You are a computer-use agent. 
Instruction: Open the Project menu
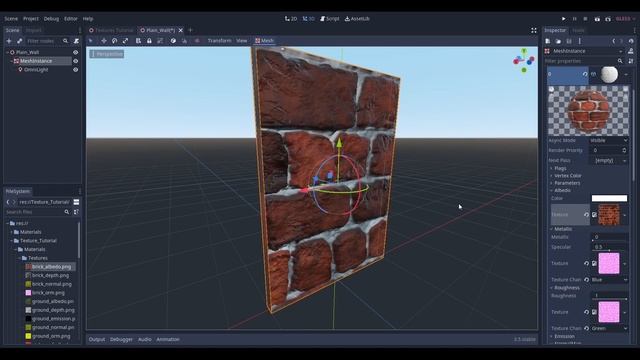tap(31, 19)
